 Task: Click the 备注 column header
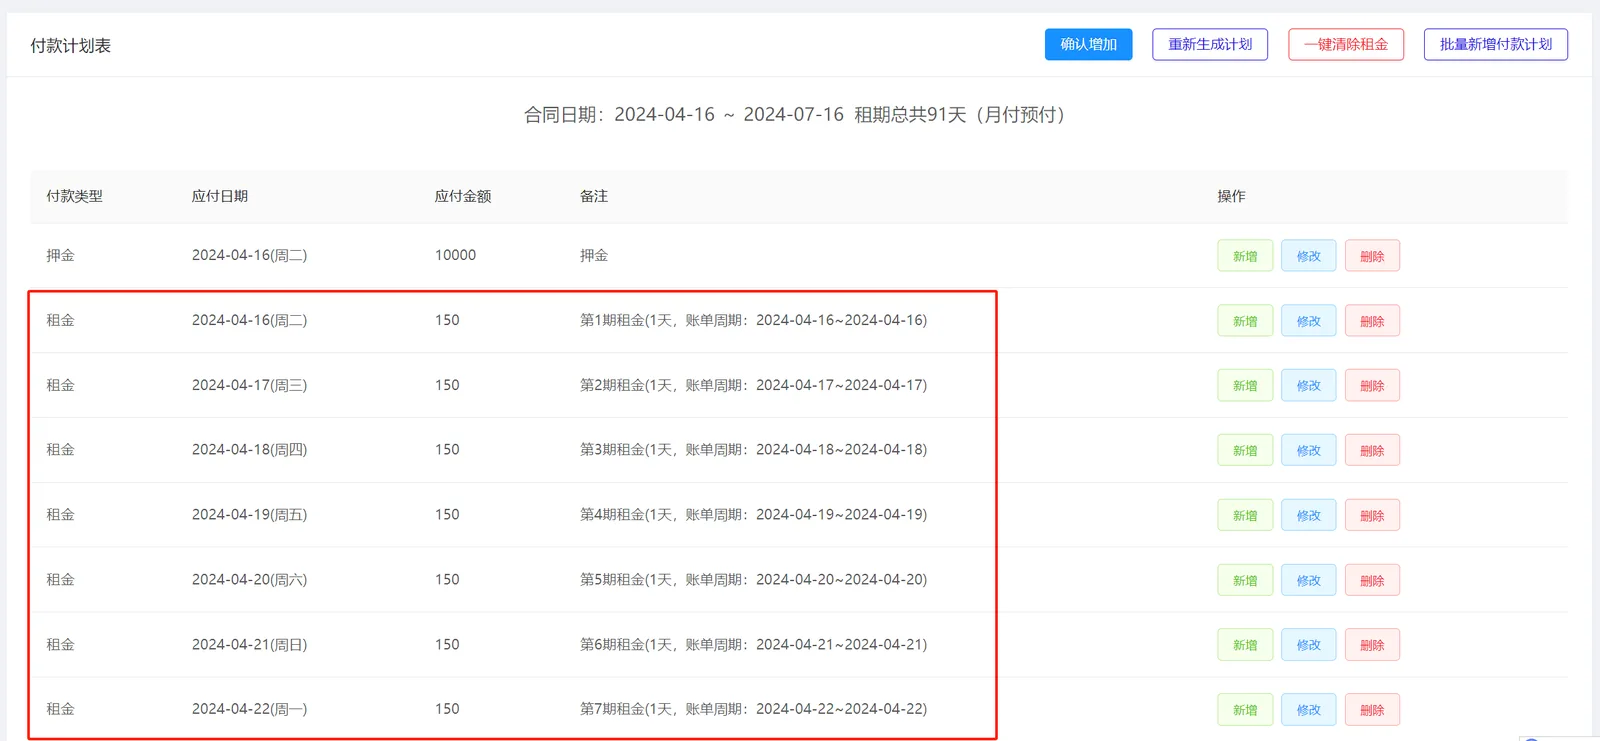(594, 196)
